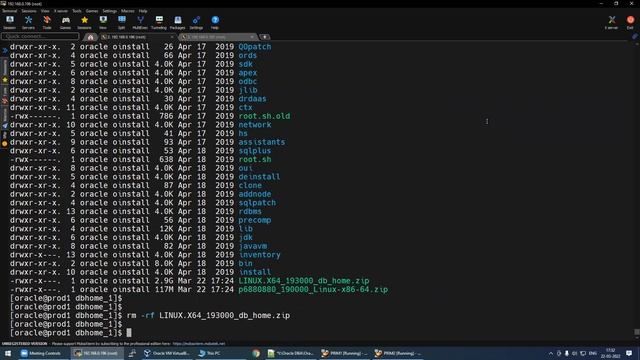Image resolution: width=640 pixels, height=360 pixels.
Task: Click the Exit toolbar icon
Action: [x=630, y=22]
